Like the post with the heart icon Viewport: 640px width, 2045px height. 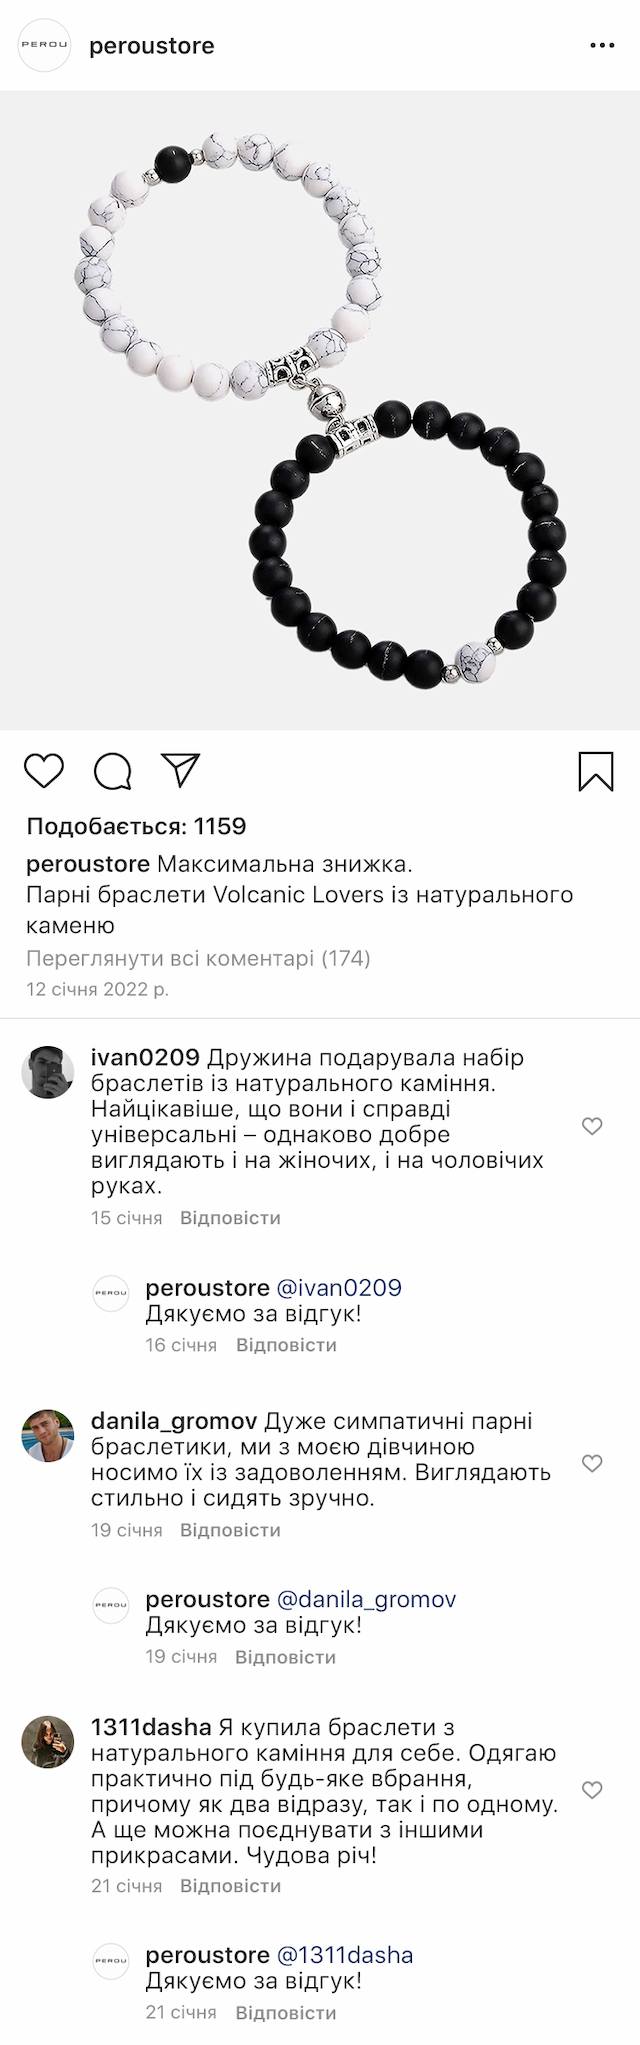(x=44, y=771)
